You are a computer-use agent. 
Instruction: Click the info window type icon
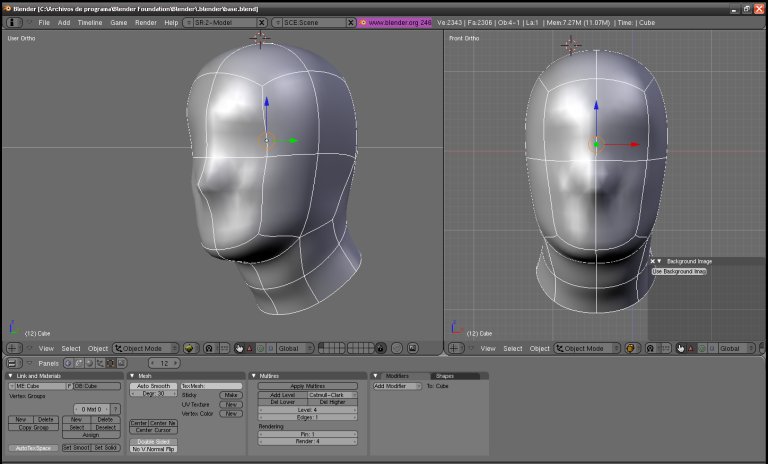coord(14,22)
